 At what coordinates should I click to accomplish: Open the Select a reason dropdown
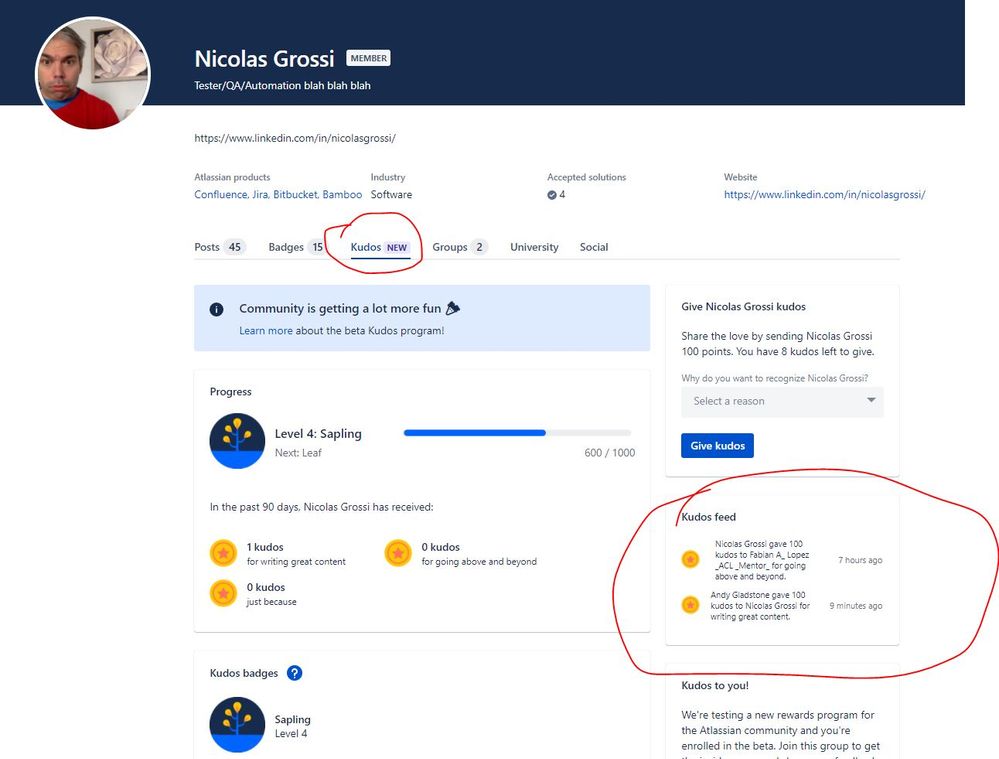[x=782, y=401]
